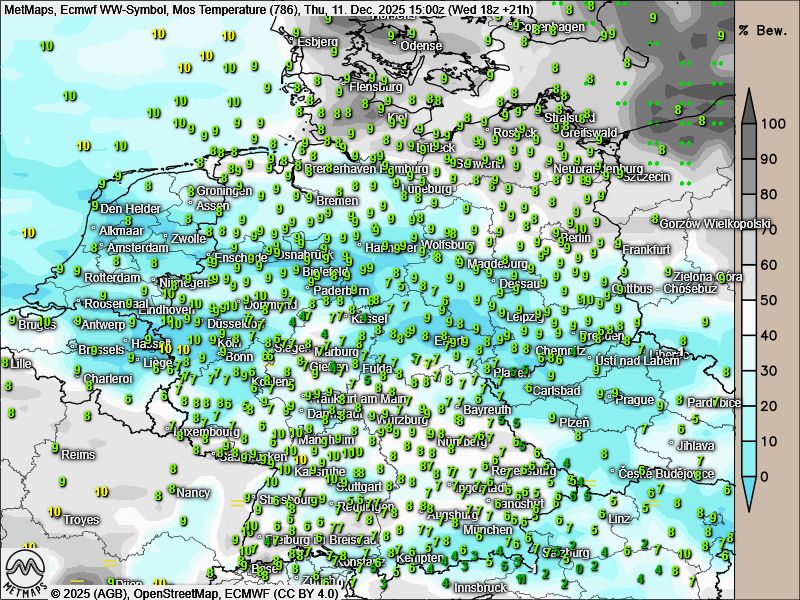Select the Den Helder map label
Viewport: 800px width, 600px height.
(x=130, y=208)
